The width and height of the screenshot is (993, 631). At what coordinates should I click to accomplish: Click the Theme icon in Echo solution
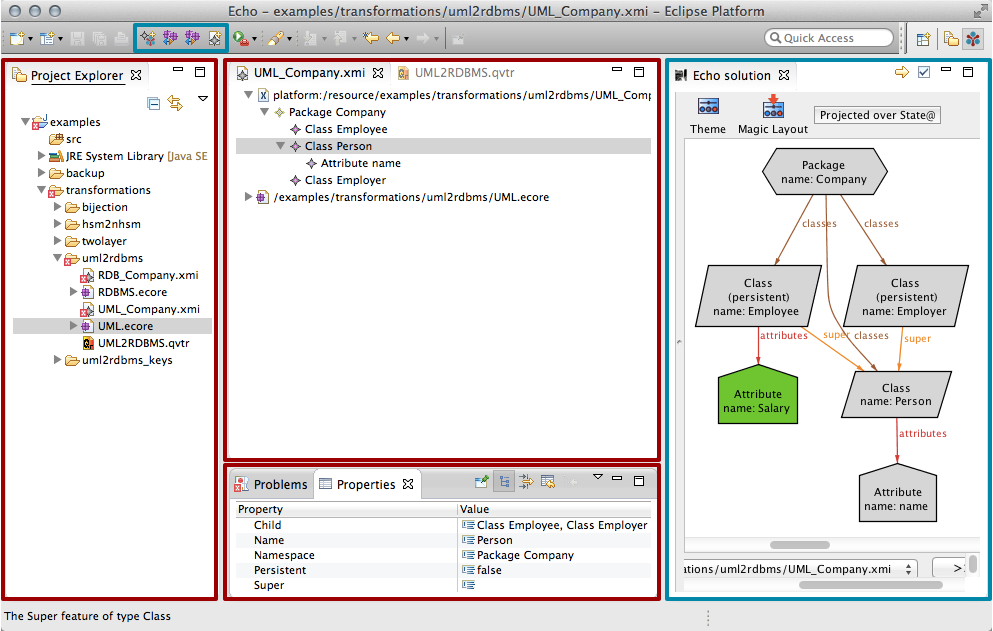(x=708, y=109)
